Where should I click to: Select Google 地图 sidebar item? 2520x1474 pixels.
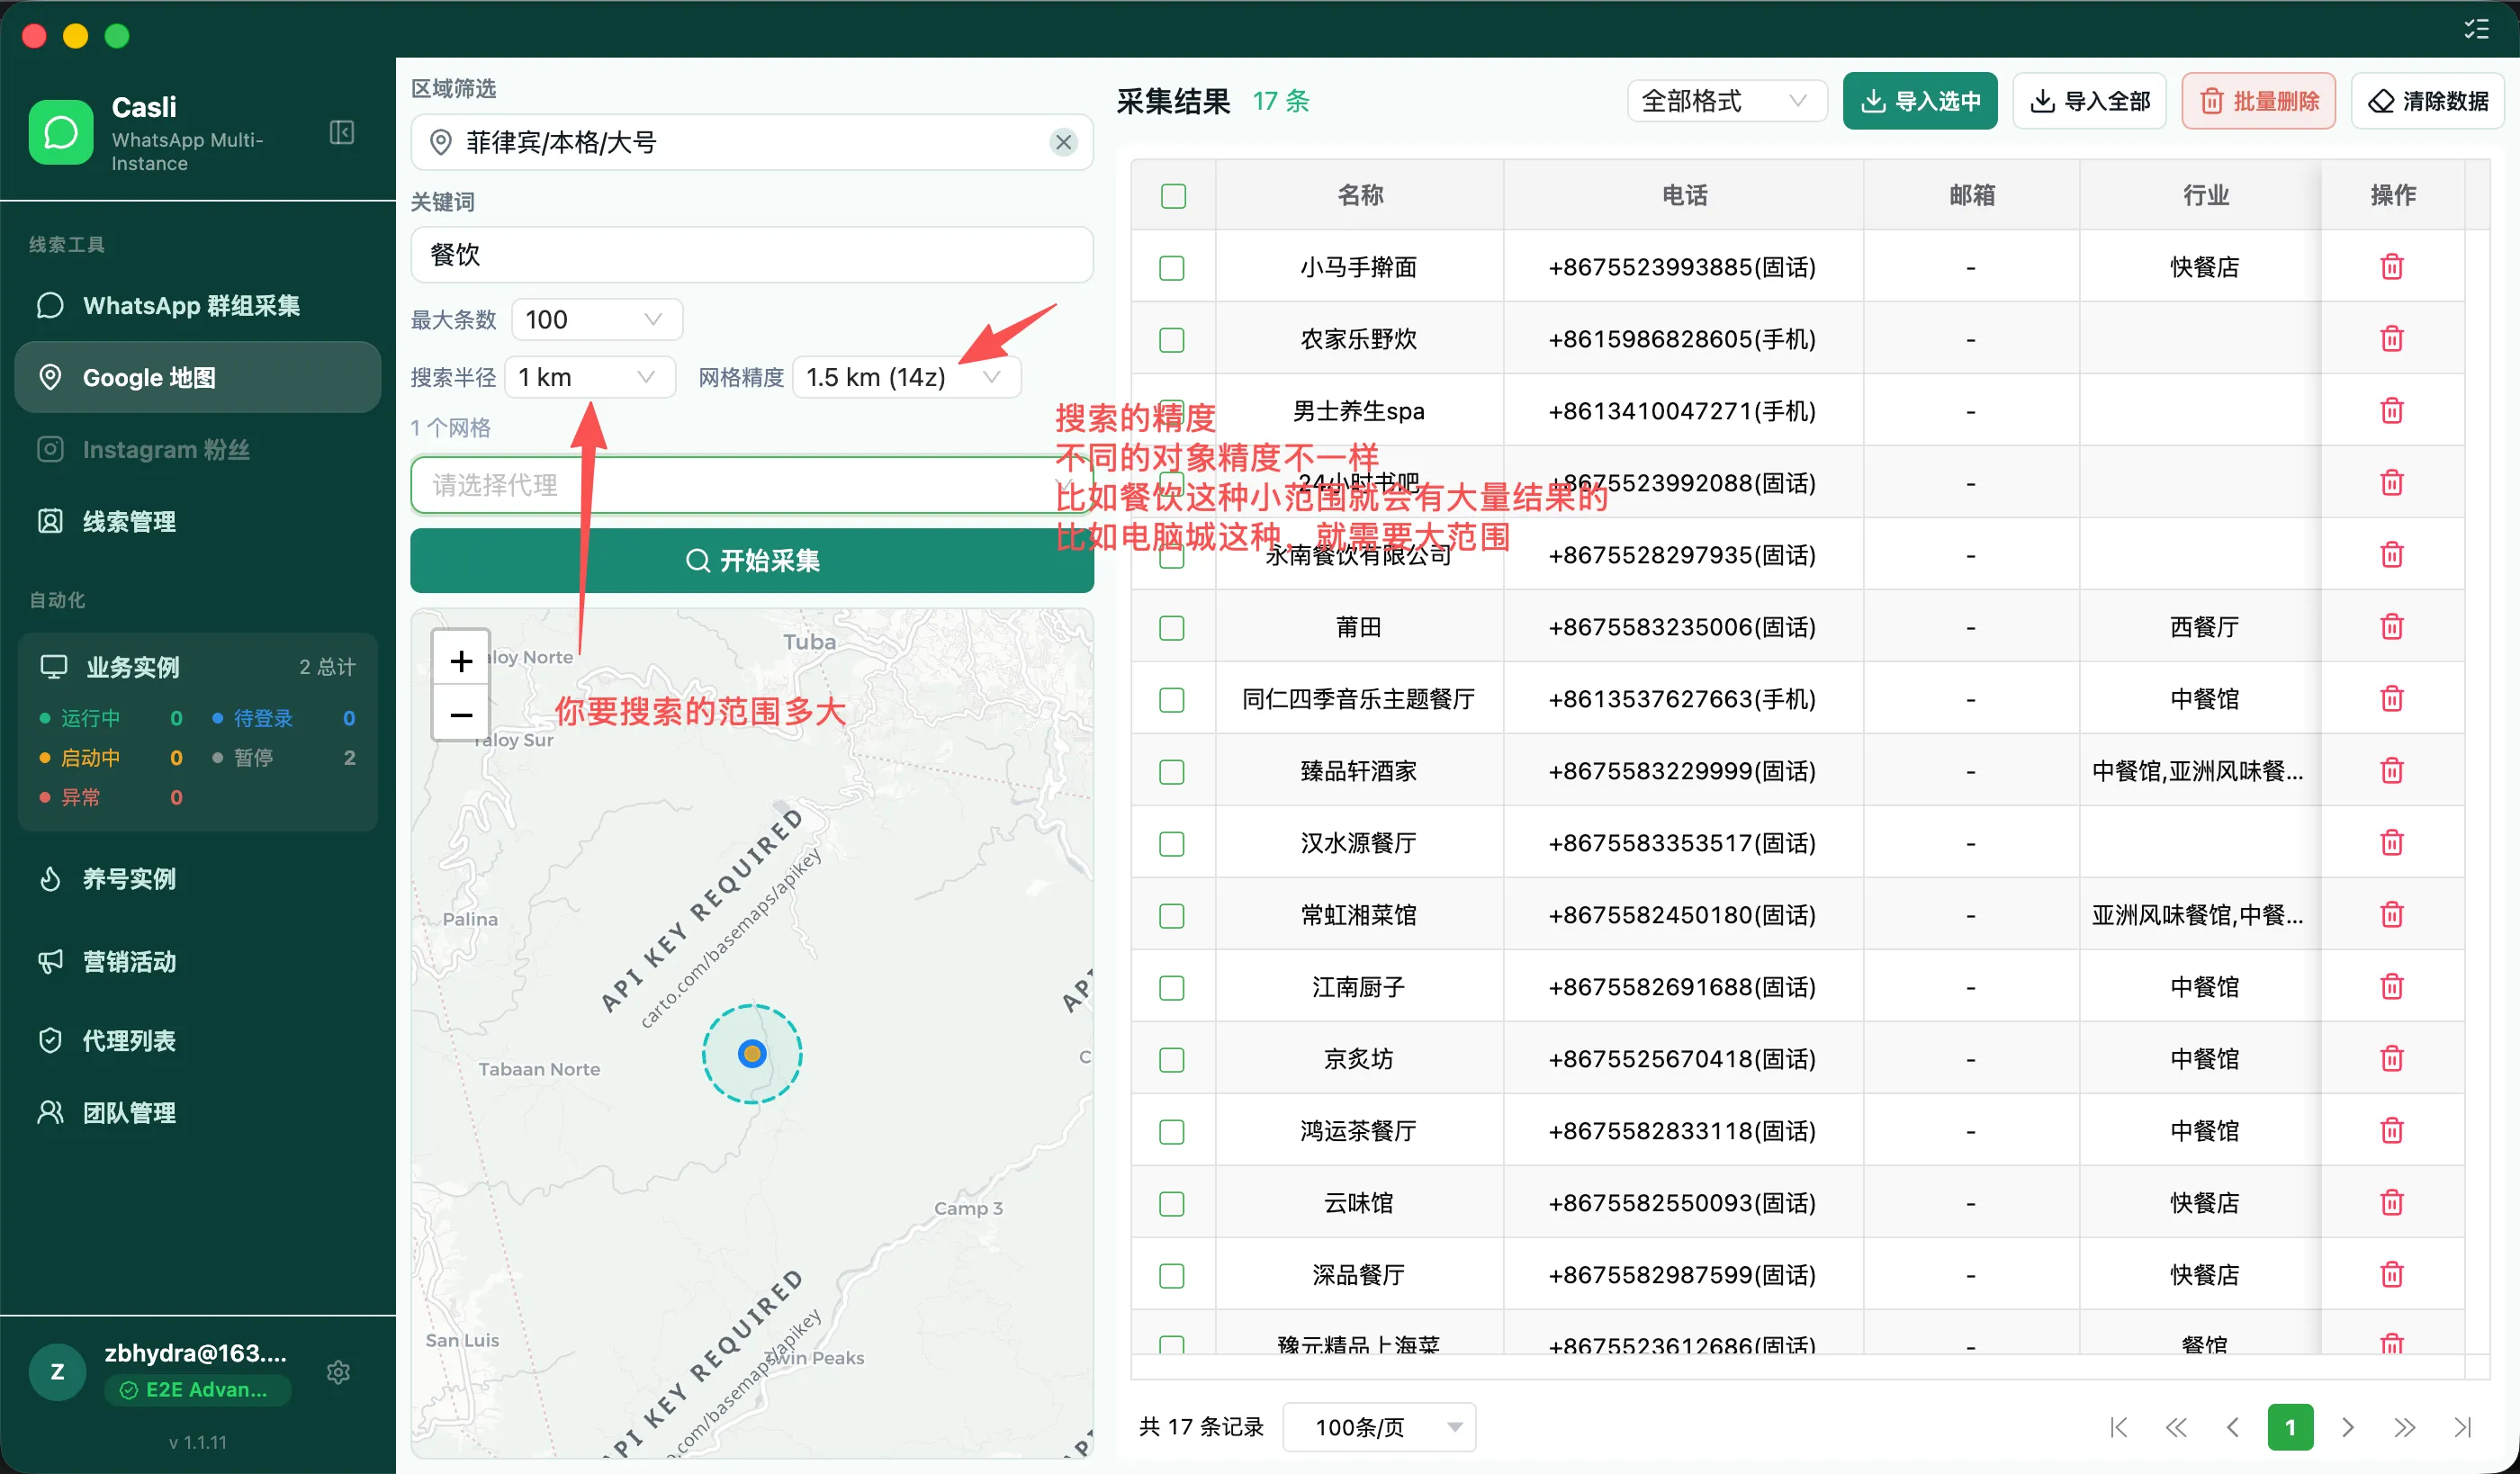pos(197,377)
